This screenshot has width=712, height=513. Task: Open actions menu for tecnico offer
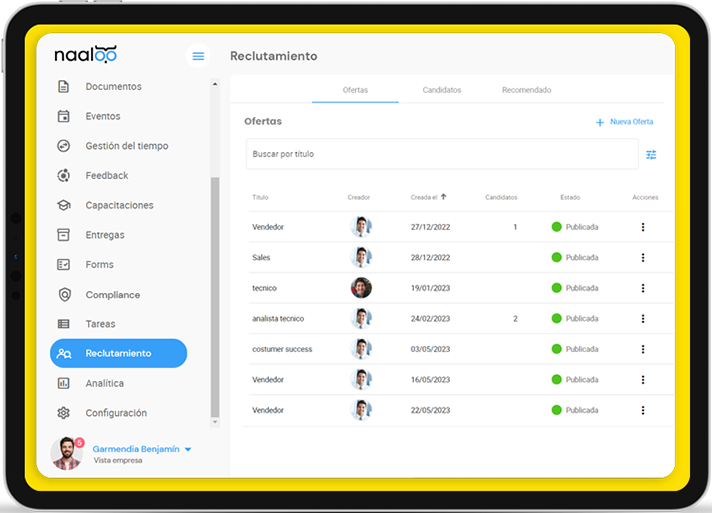pyautogui.click(x=643, y=288)
